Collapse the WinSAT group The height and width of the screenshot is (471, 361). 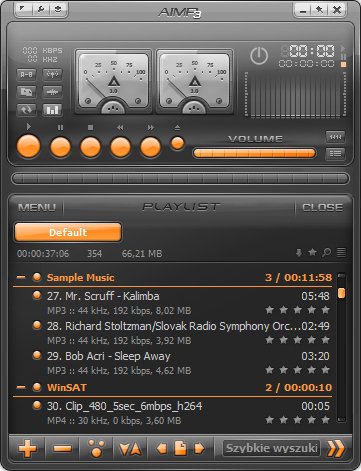click(x=21, y=387)
